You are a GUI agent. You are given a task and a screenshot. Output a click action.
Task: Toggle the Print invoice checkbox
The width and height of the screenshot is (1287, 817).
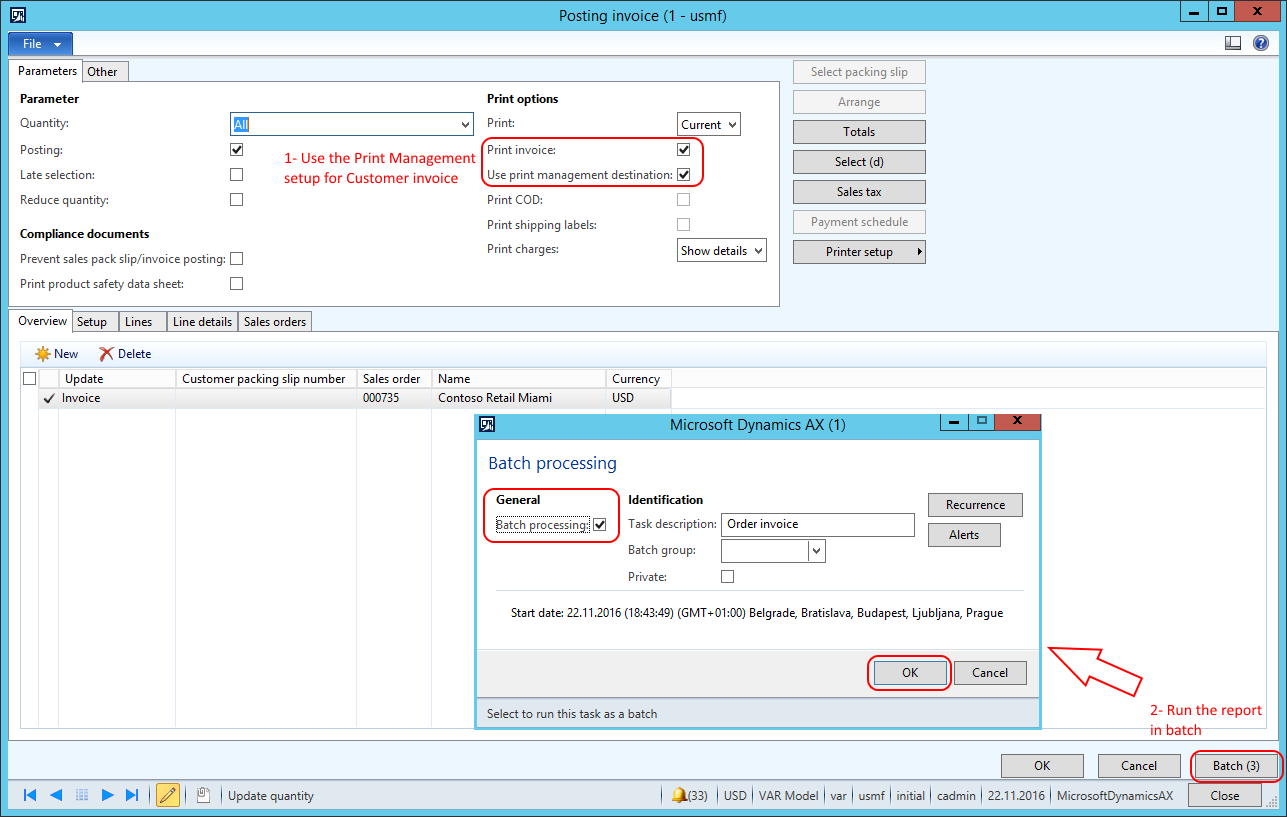[x=683, y=150]
